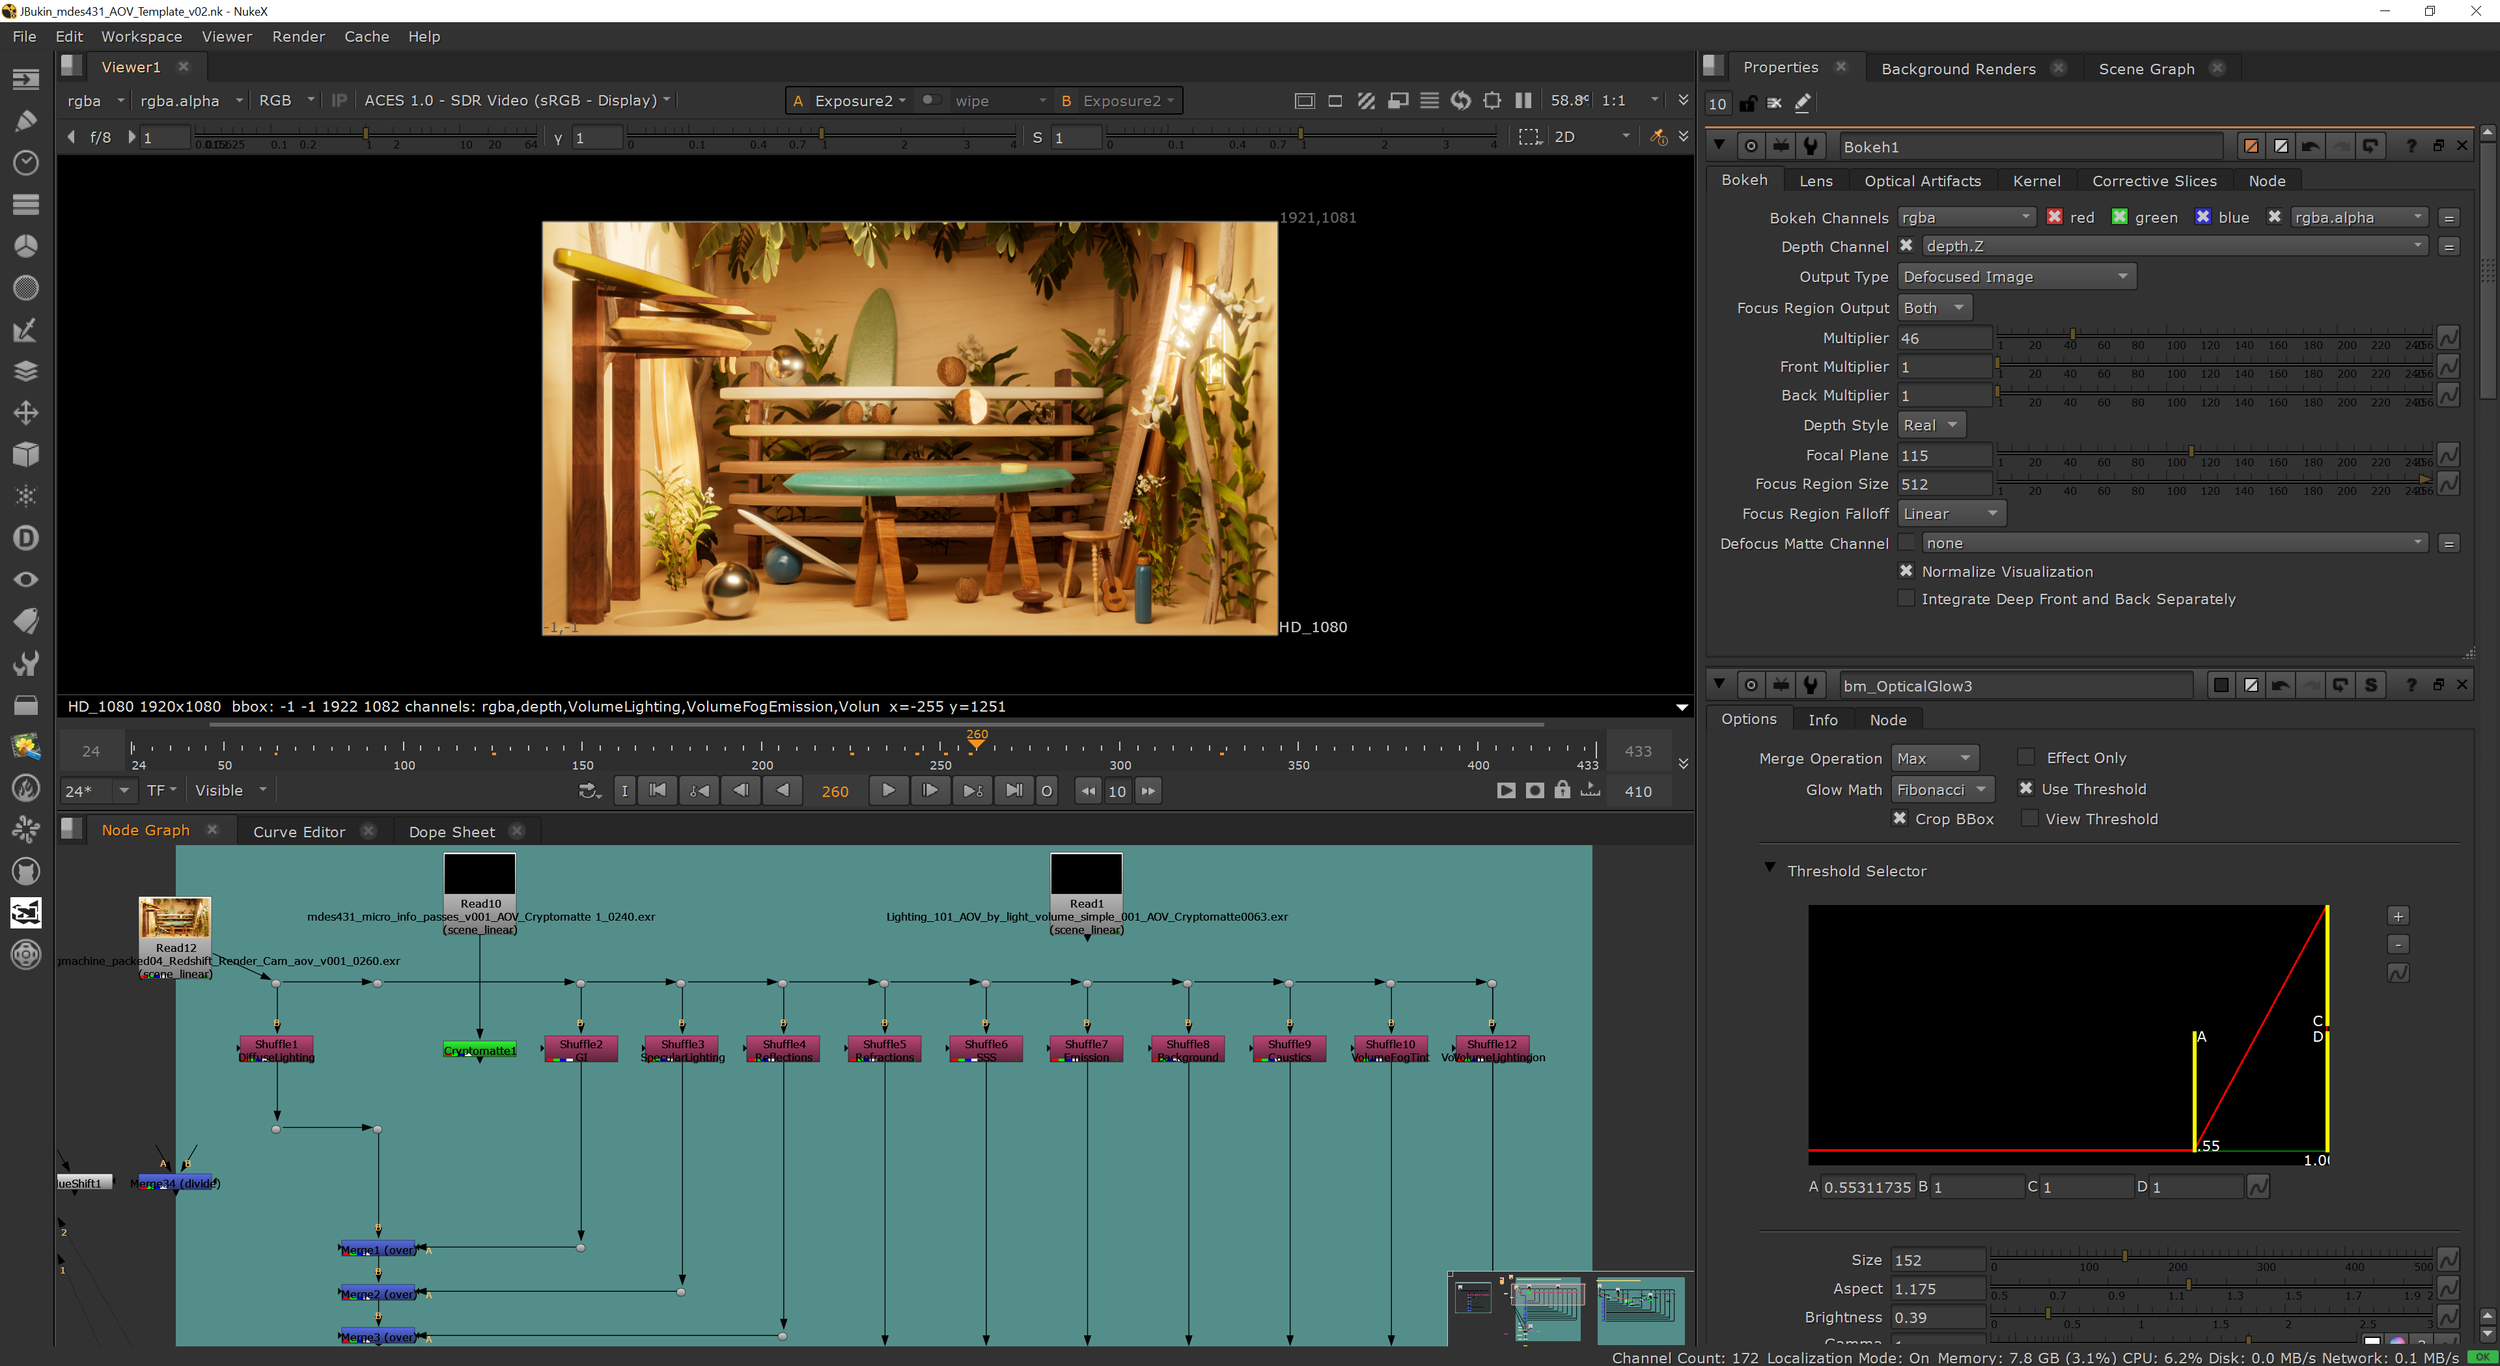Screen dimensions: 2500x1366
Task: Switch to the Curve Editor tab
Action: [298, 832]
